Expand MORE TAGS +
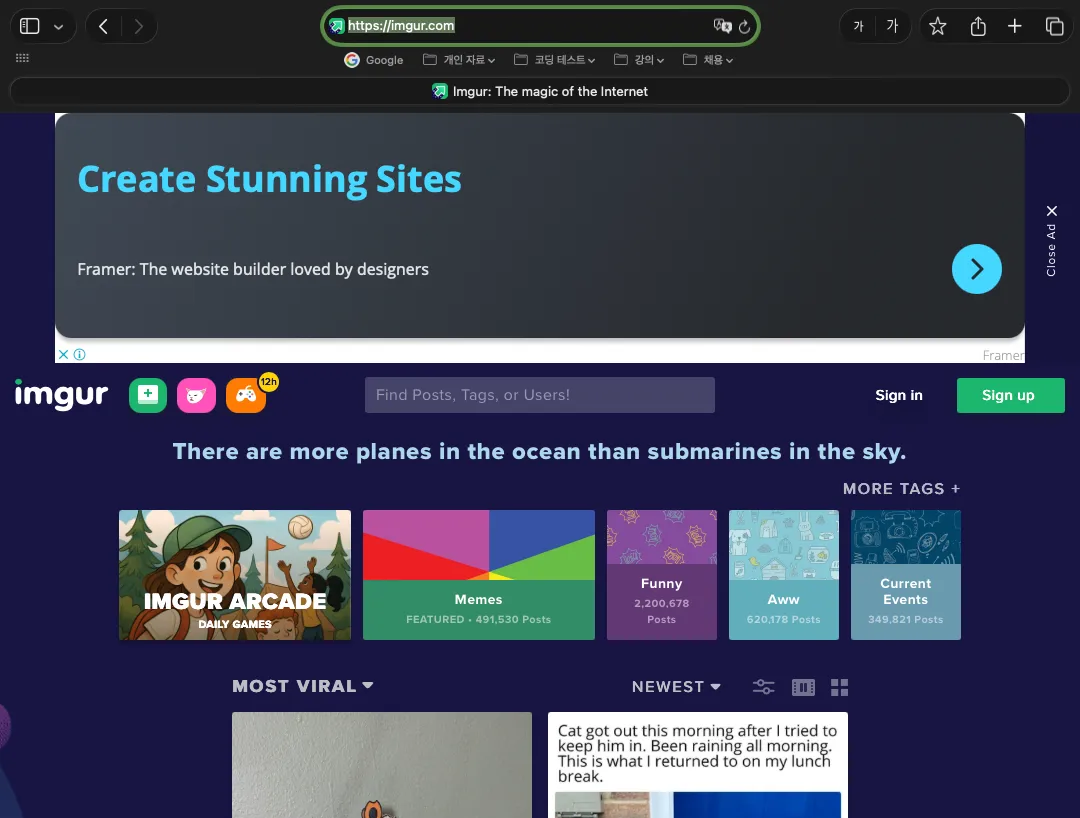The image size is (1080, 818). [902, 489]
